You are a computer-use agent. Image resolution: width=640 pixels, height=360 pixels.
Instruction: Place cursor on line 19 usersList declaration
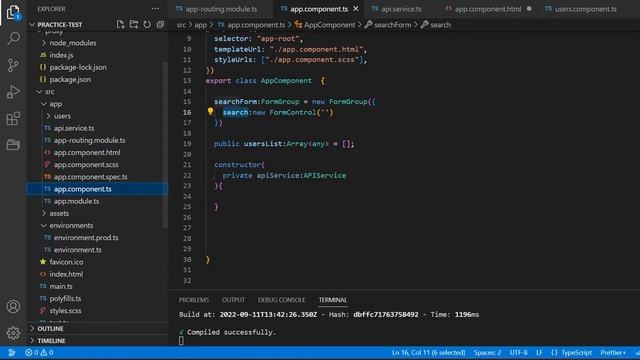(x=284, y=144)
